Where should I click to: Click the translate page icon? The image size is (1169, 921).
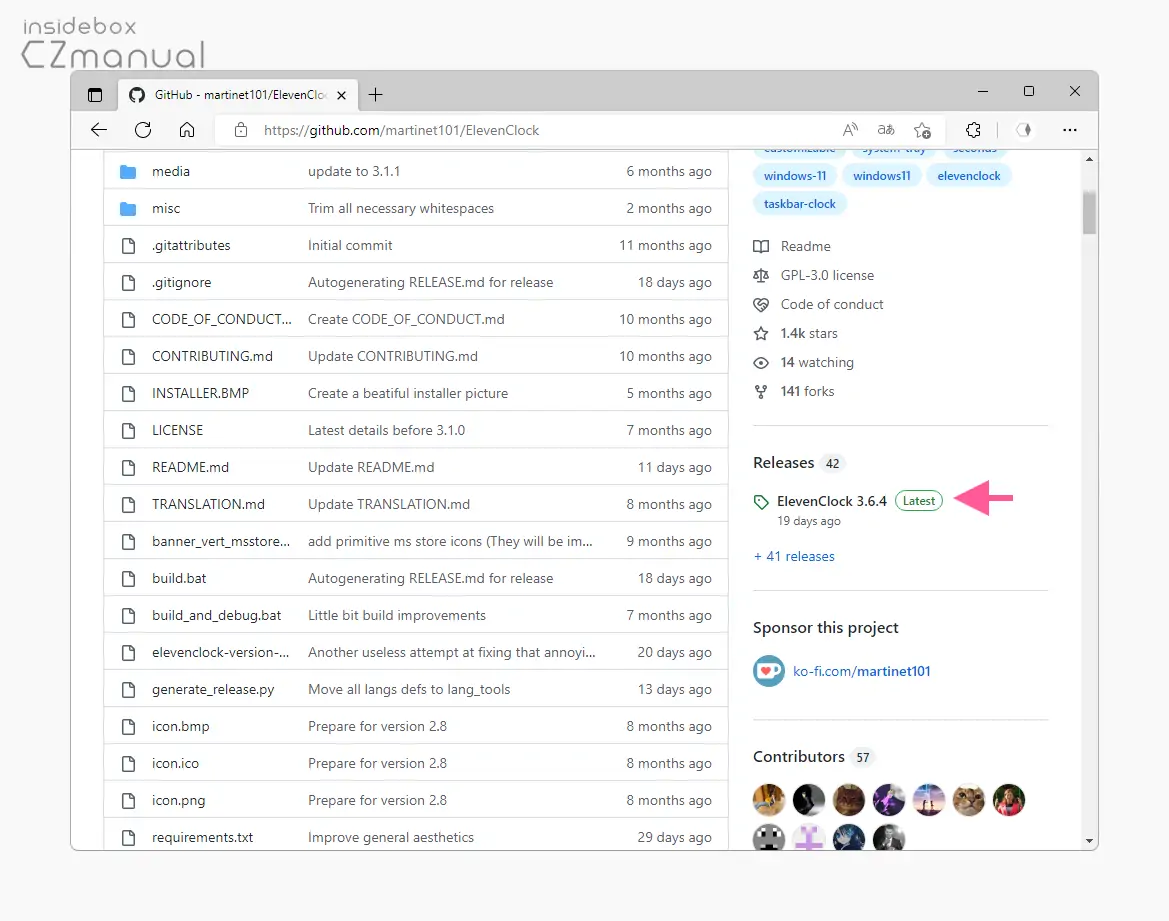886,130
